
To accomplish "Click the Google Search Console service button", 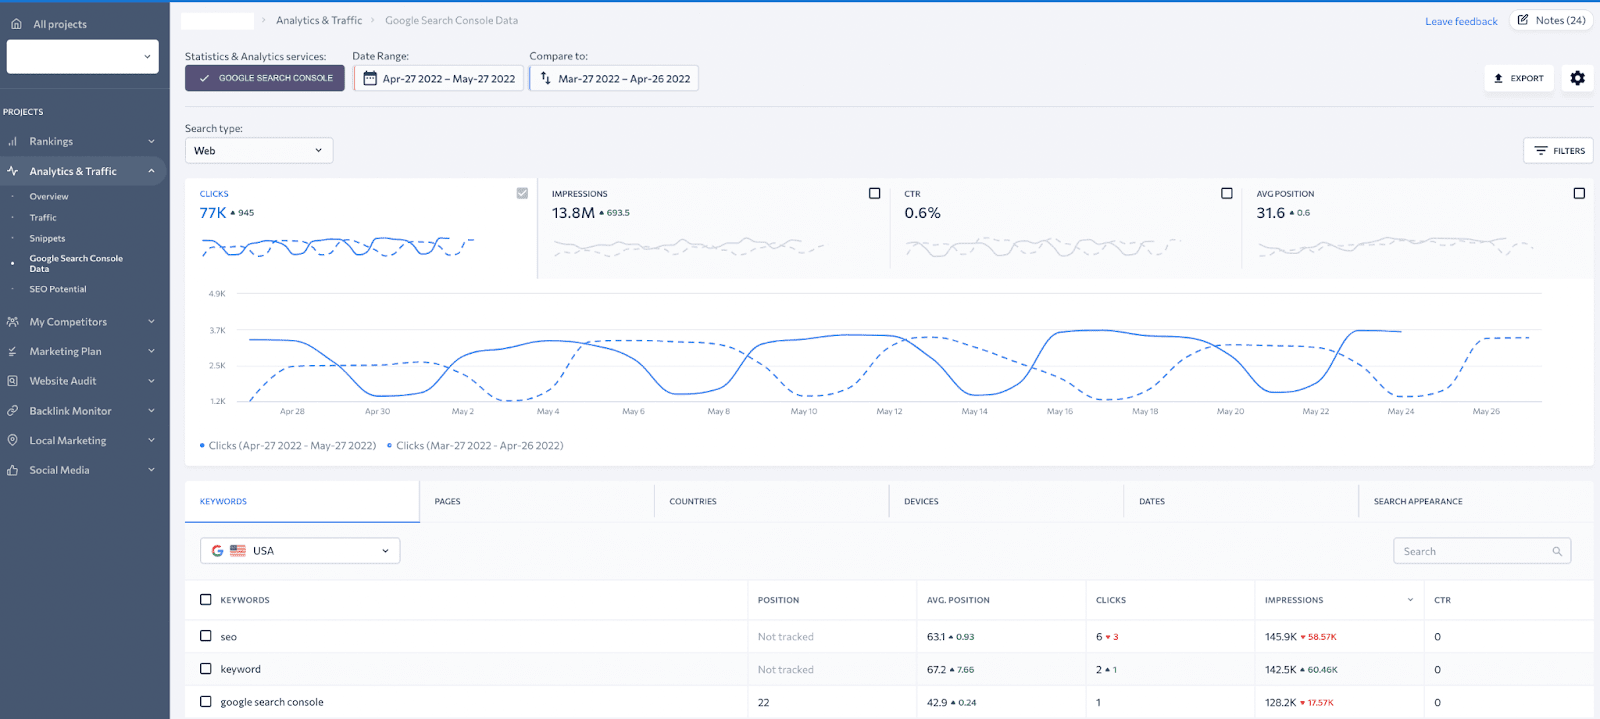I will [265, 78].
